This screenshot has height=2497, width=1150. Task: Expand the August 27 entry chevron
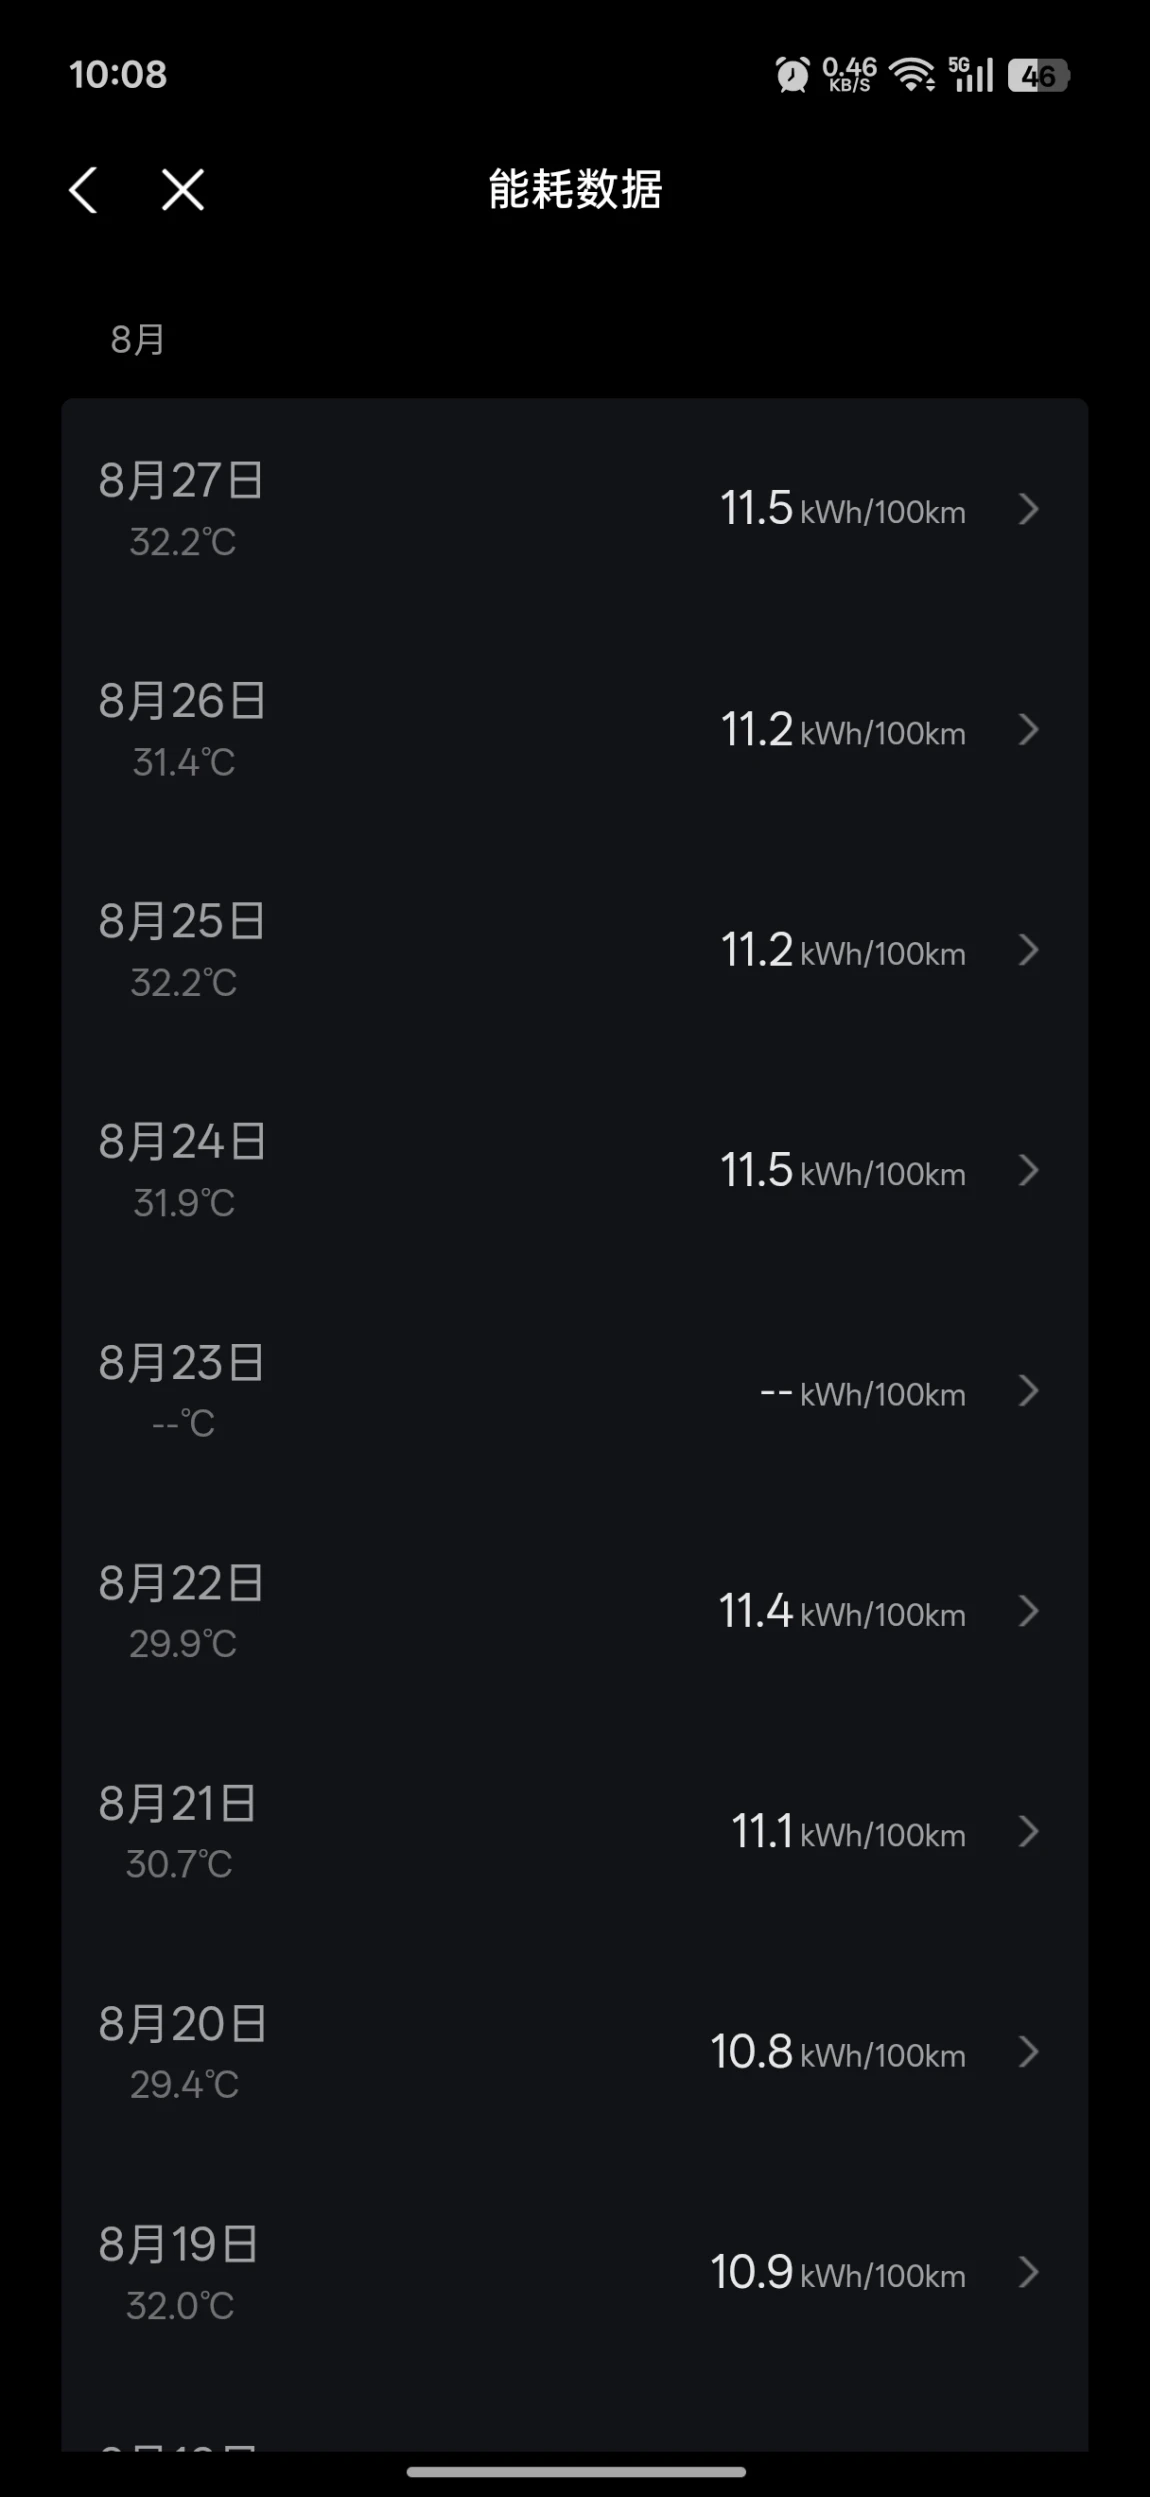point(1029,509)
